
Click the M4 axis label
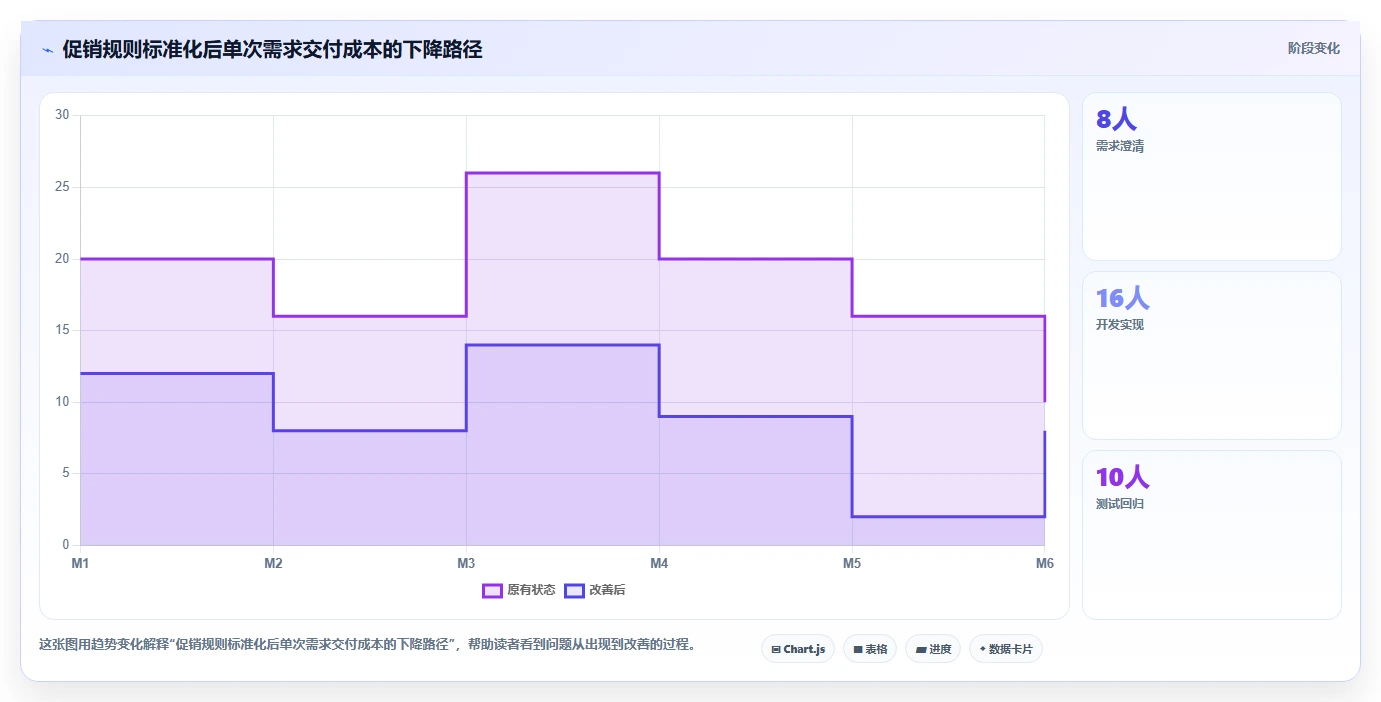(x=659, y=563)
